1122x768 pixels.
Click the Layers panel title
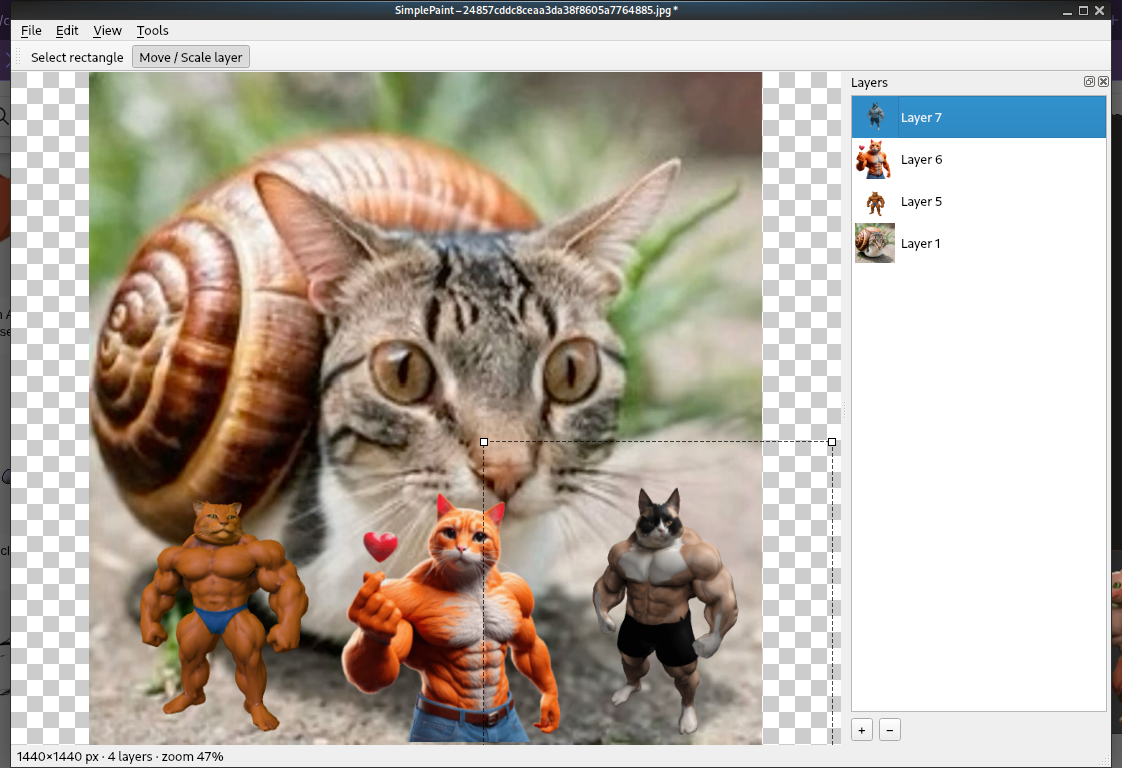[x=869, y=82]
